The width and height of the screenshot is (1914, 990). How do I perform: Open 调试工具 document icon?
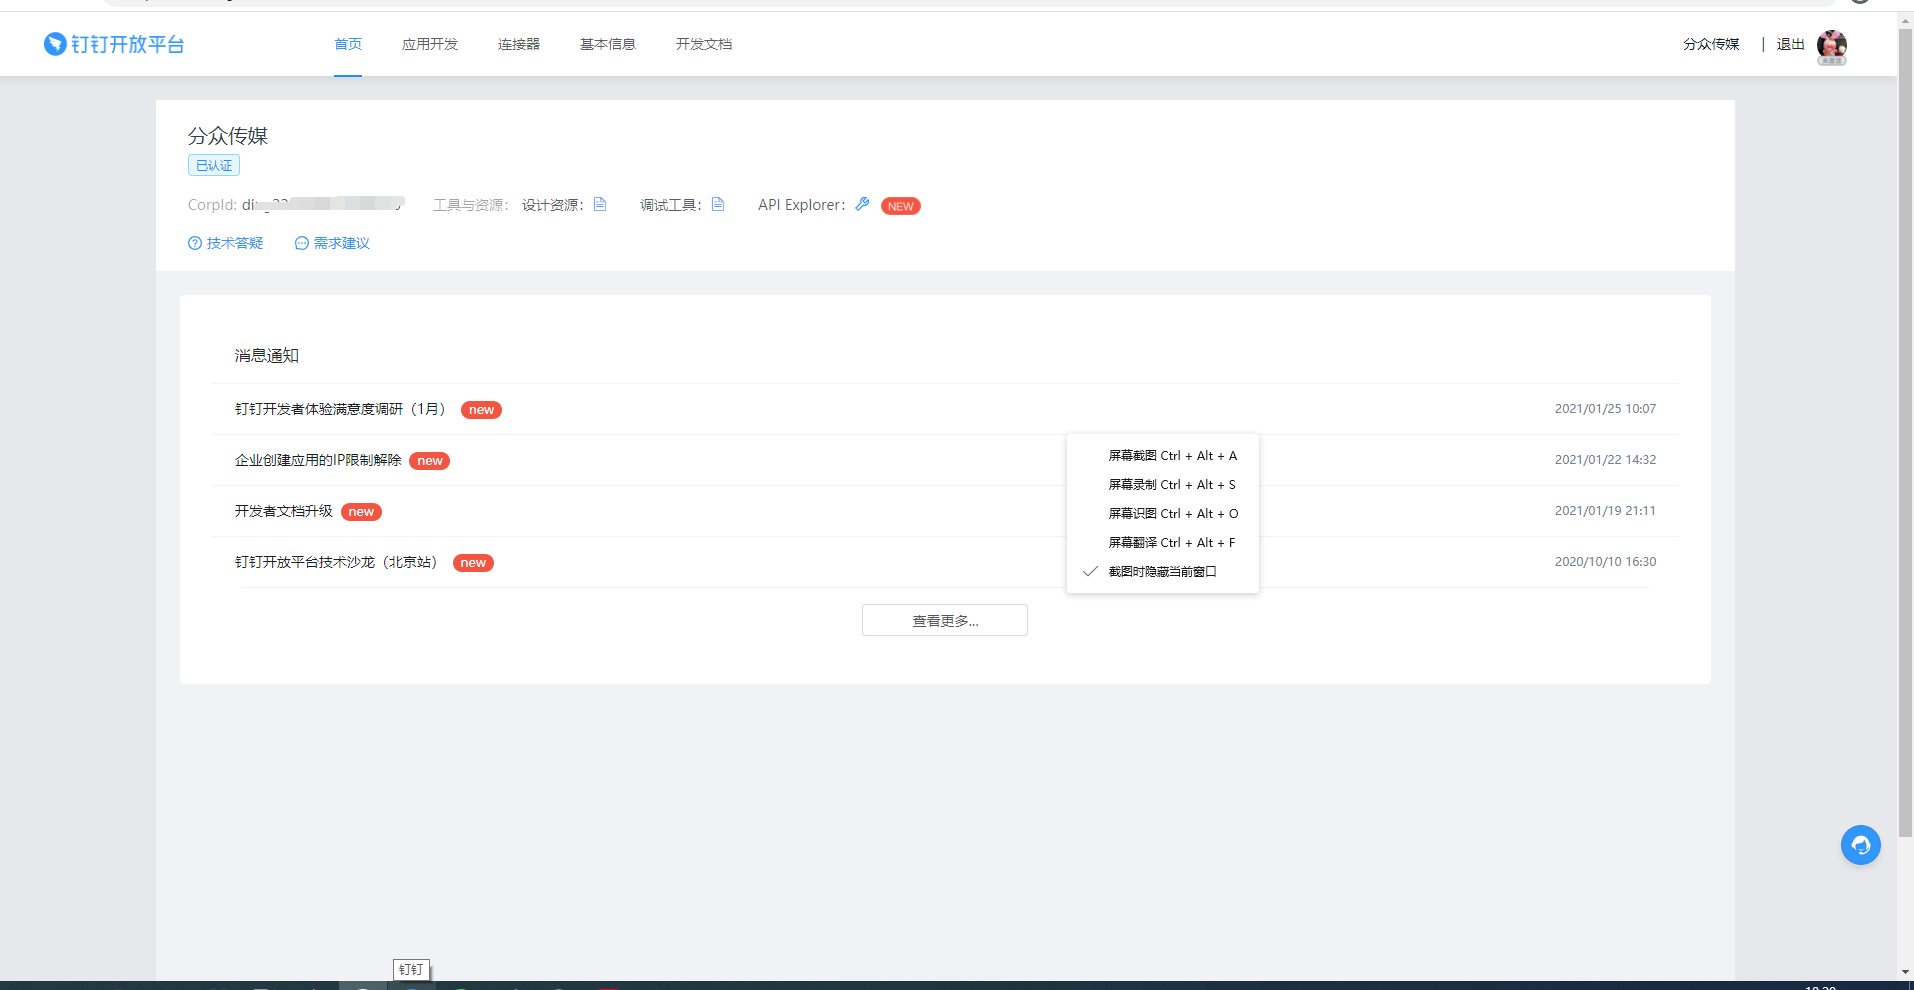(x=717, y=204)
